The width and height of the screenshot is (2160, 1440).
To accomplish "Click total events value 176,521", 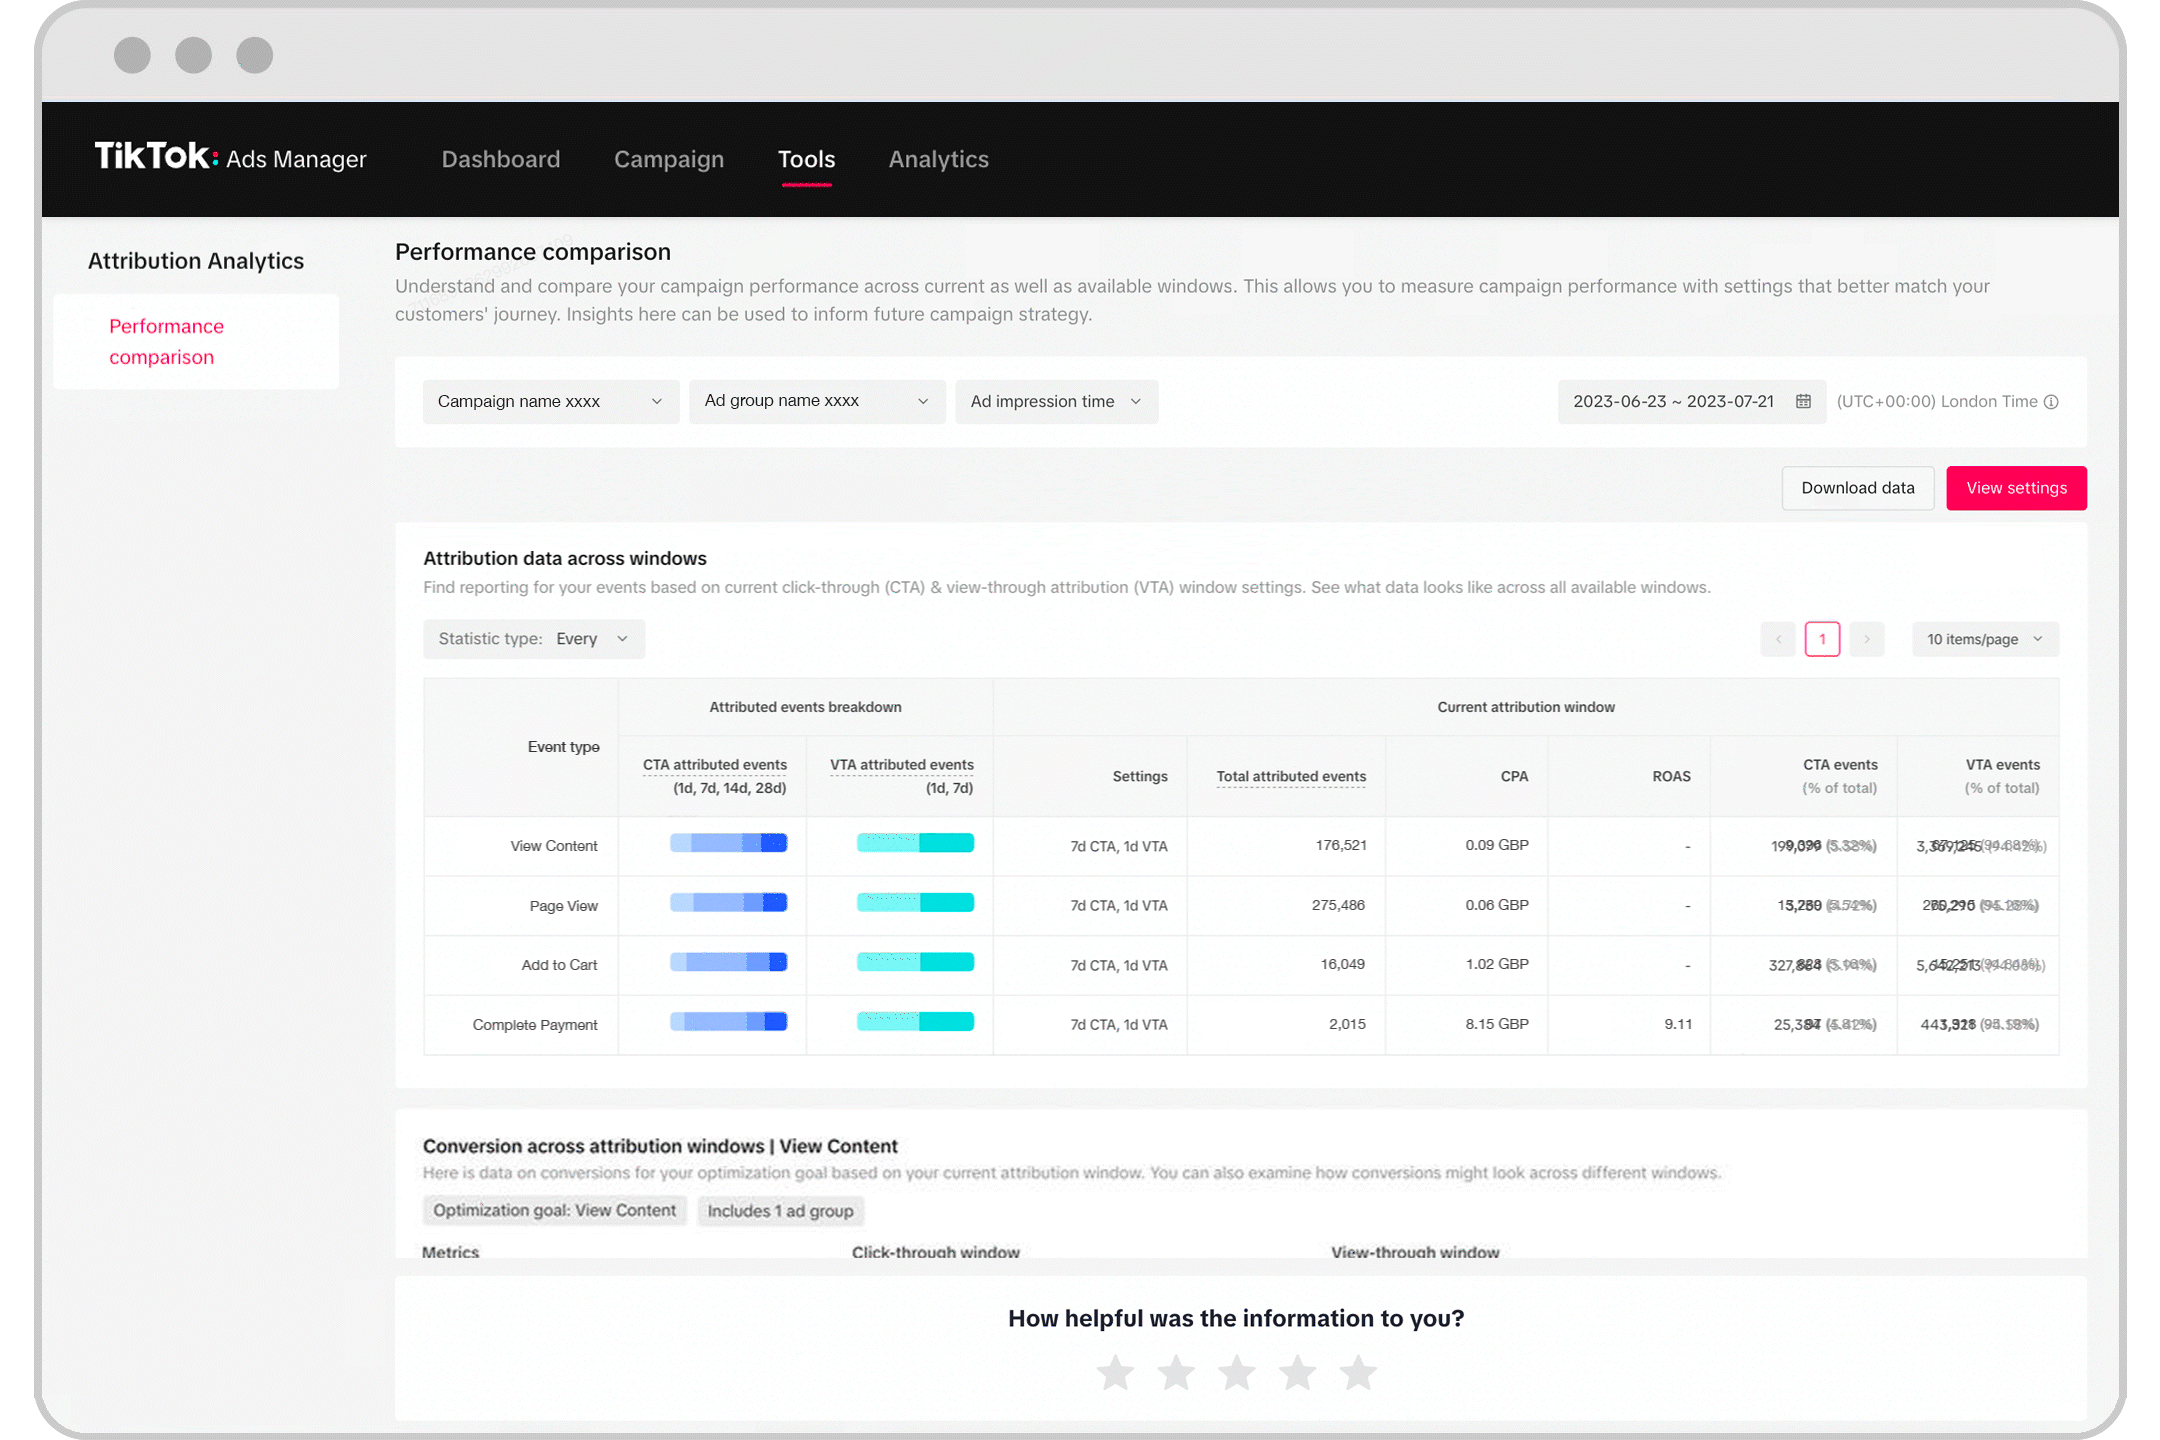I will 1341,845.
